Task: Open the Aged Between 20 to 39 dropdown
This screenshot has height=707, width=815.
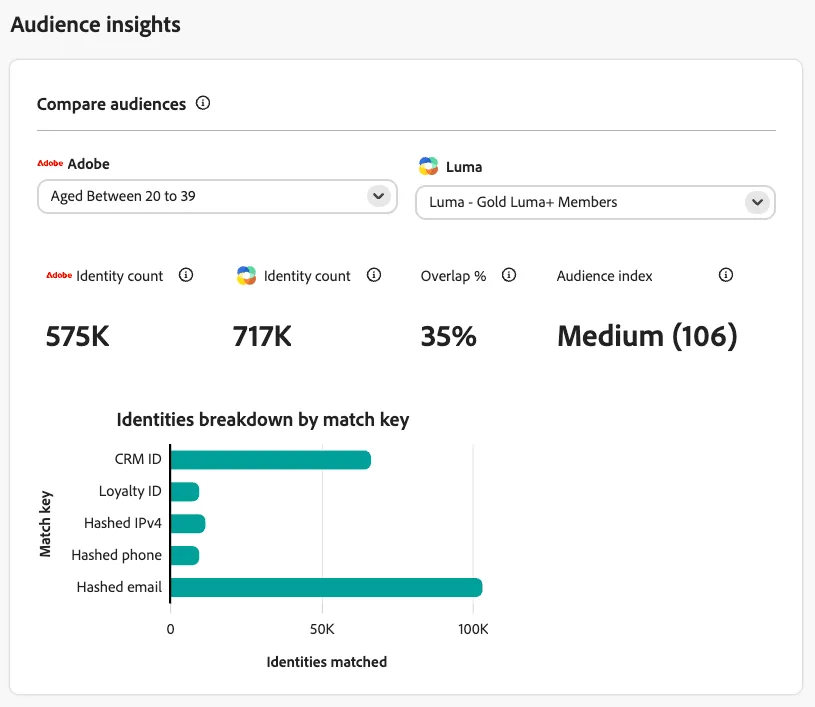Action: [x=217, y=197]
